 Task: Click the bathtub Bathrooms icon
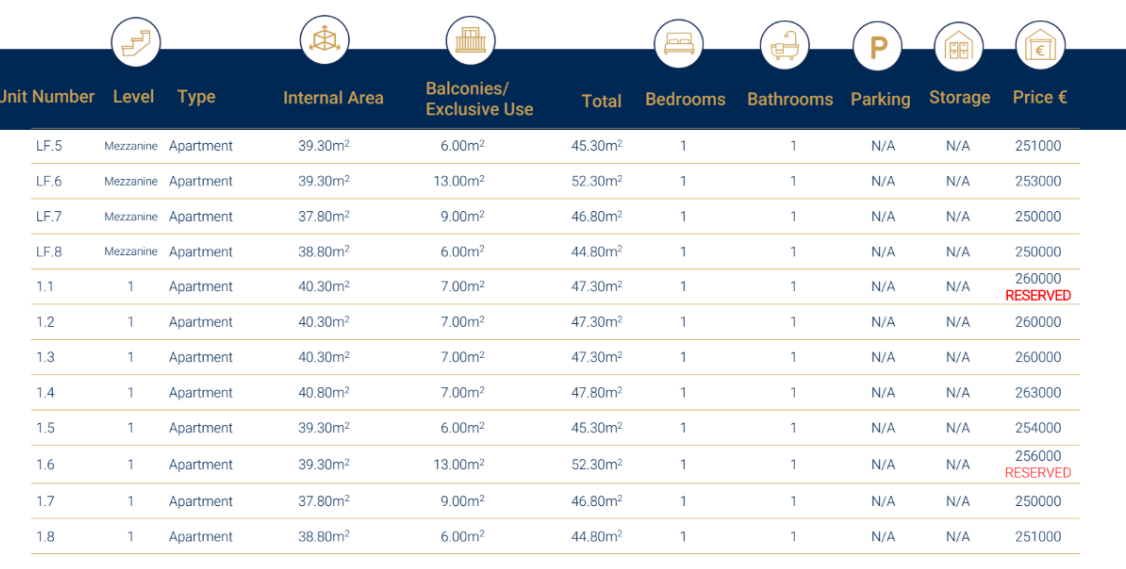[784, 45]
